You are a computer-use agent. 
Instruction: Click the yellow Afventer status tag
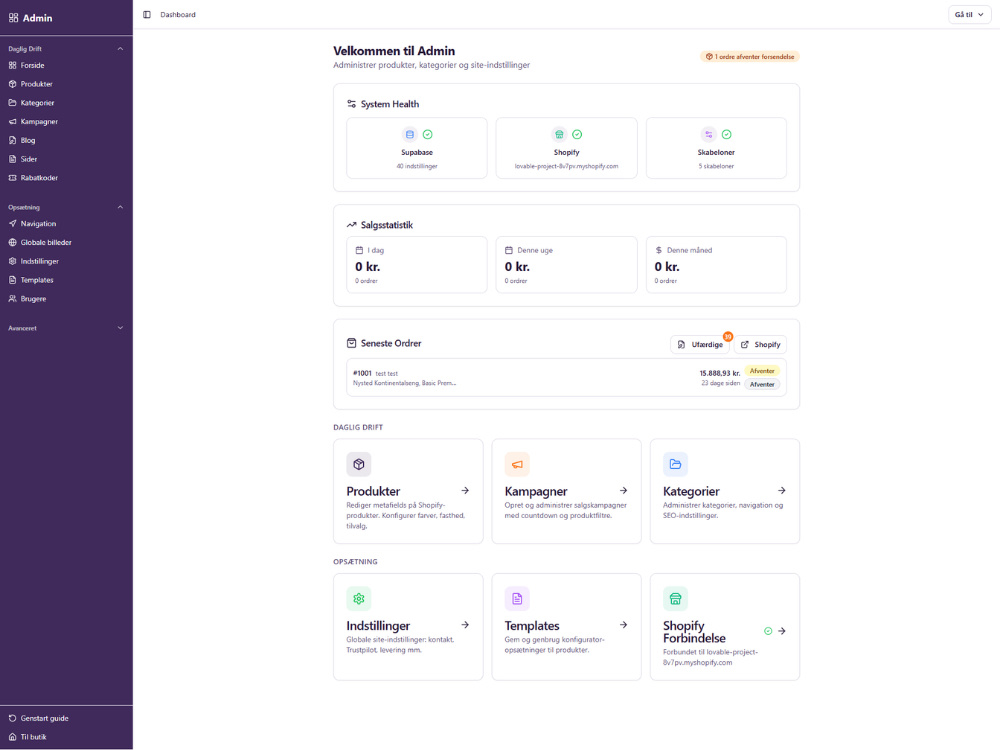(762, 371)
